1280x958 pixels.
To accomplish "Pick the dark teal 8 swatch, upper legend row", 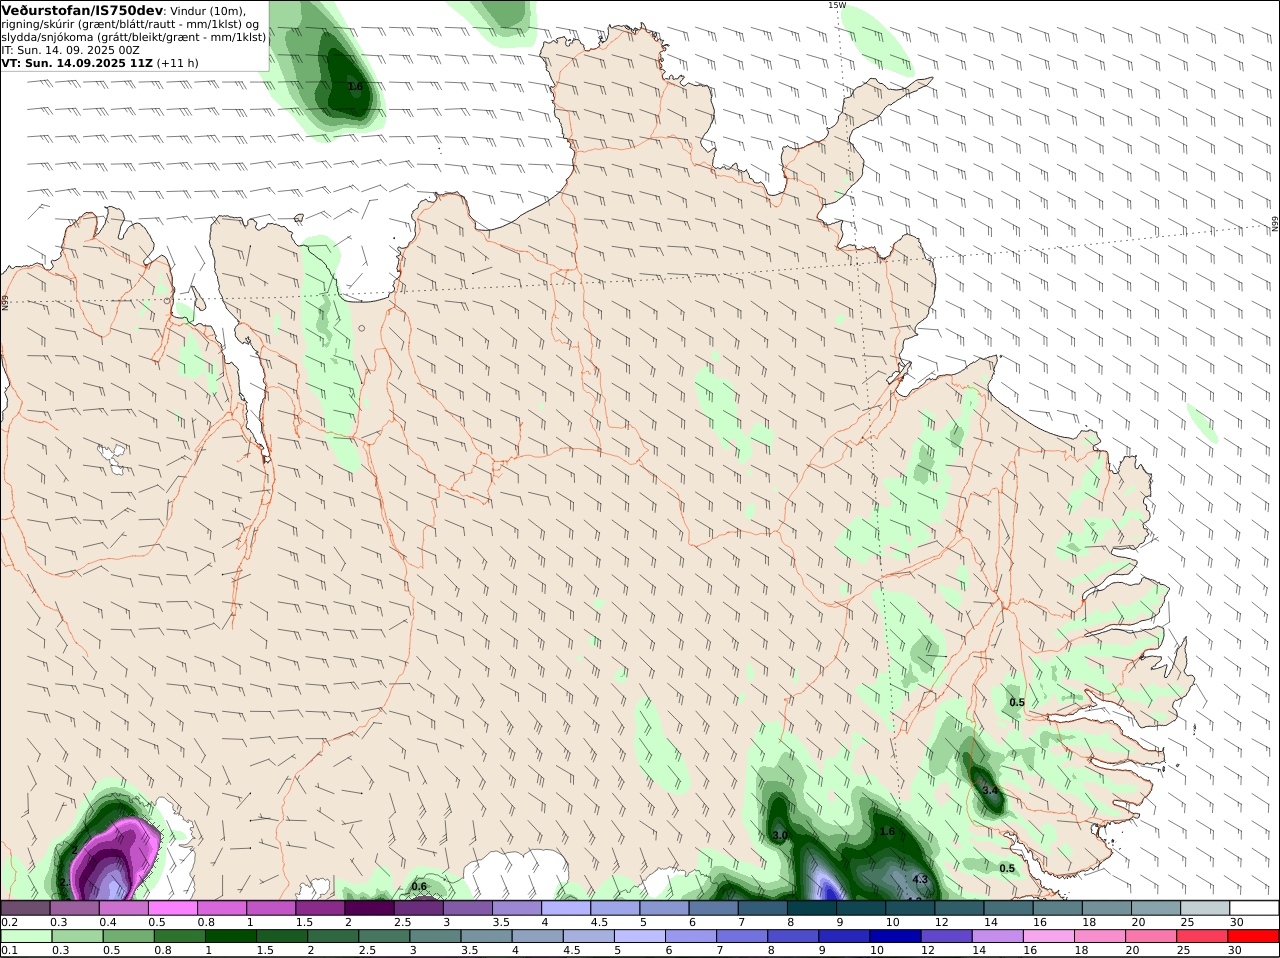I will [x=812, y=908].
